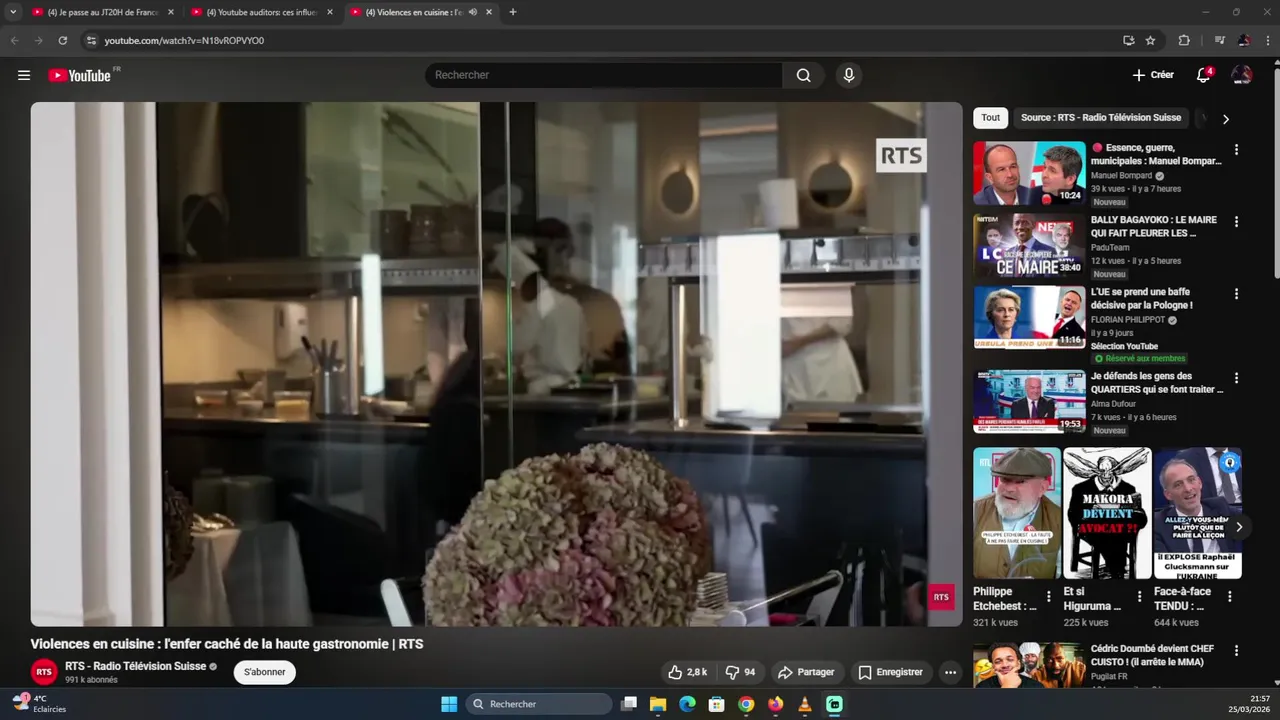Click the address bar URL

(184, 41)
